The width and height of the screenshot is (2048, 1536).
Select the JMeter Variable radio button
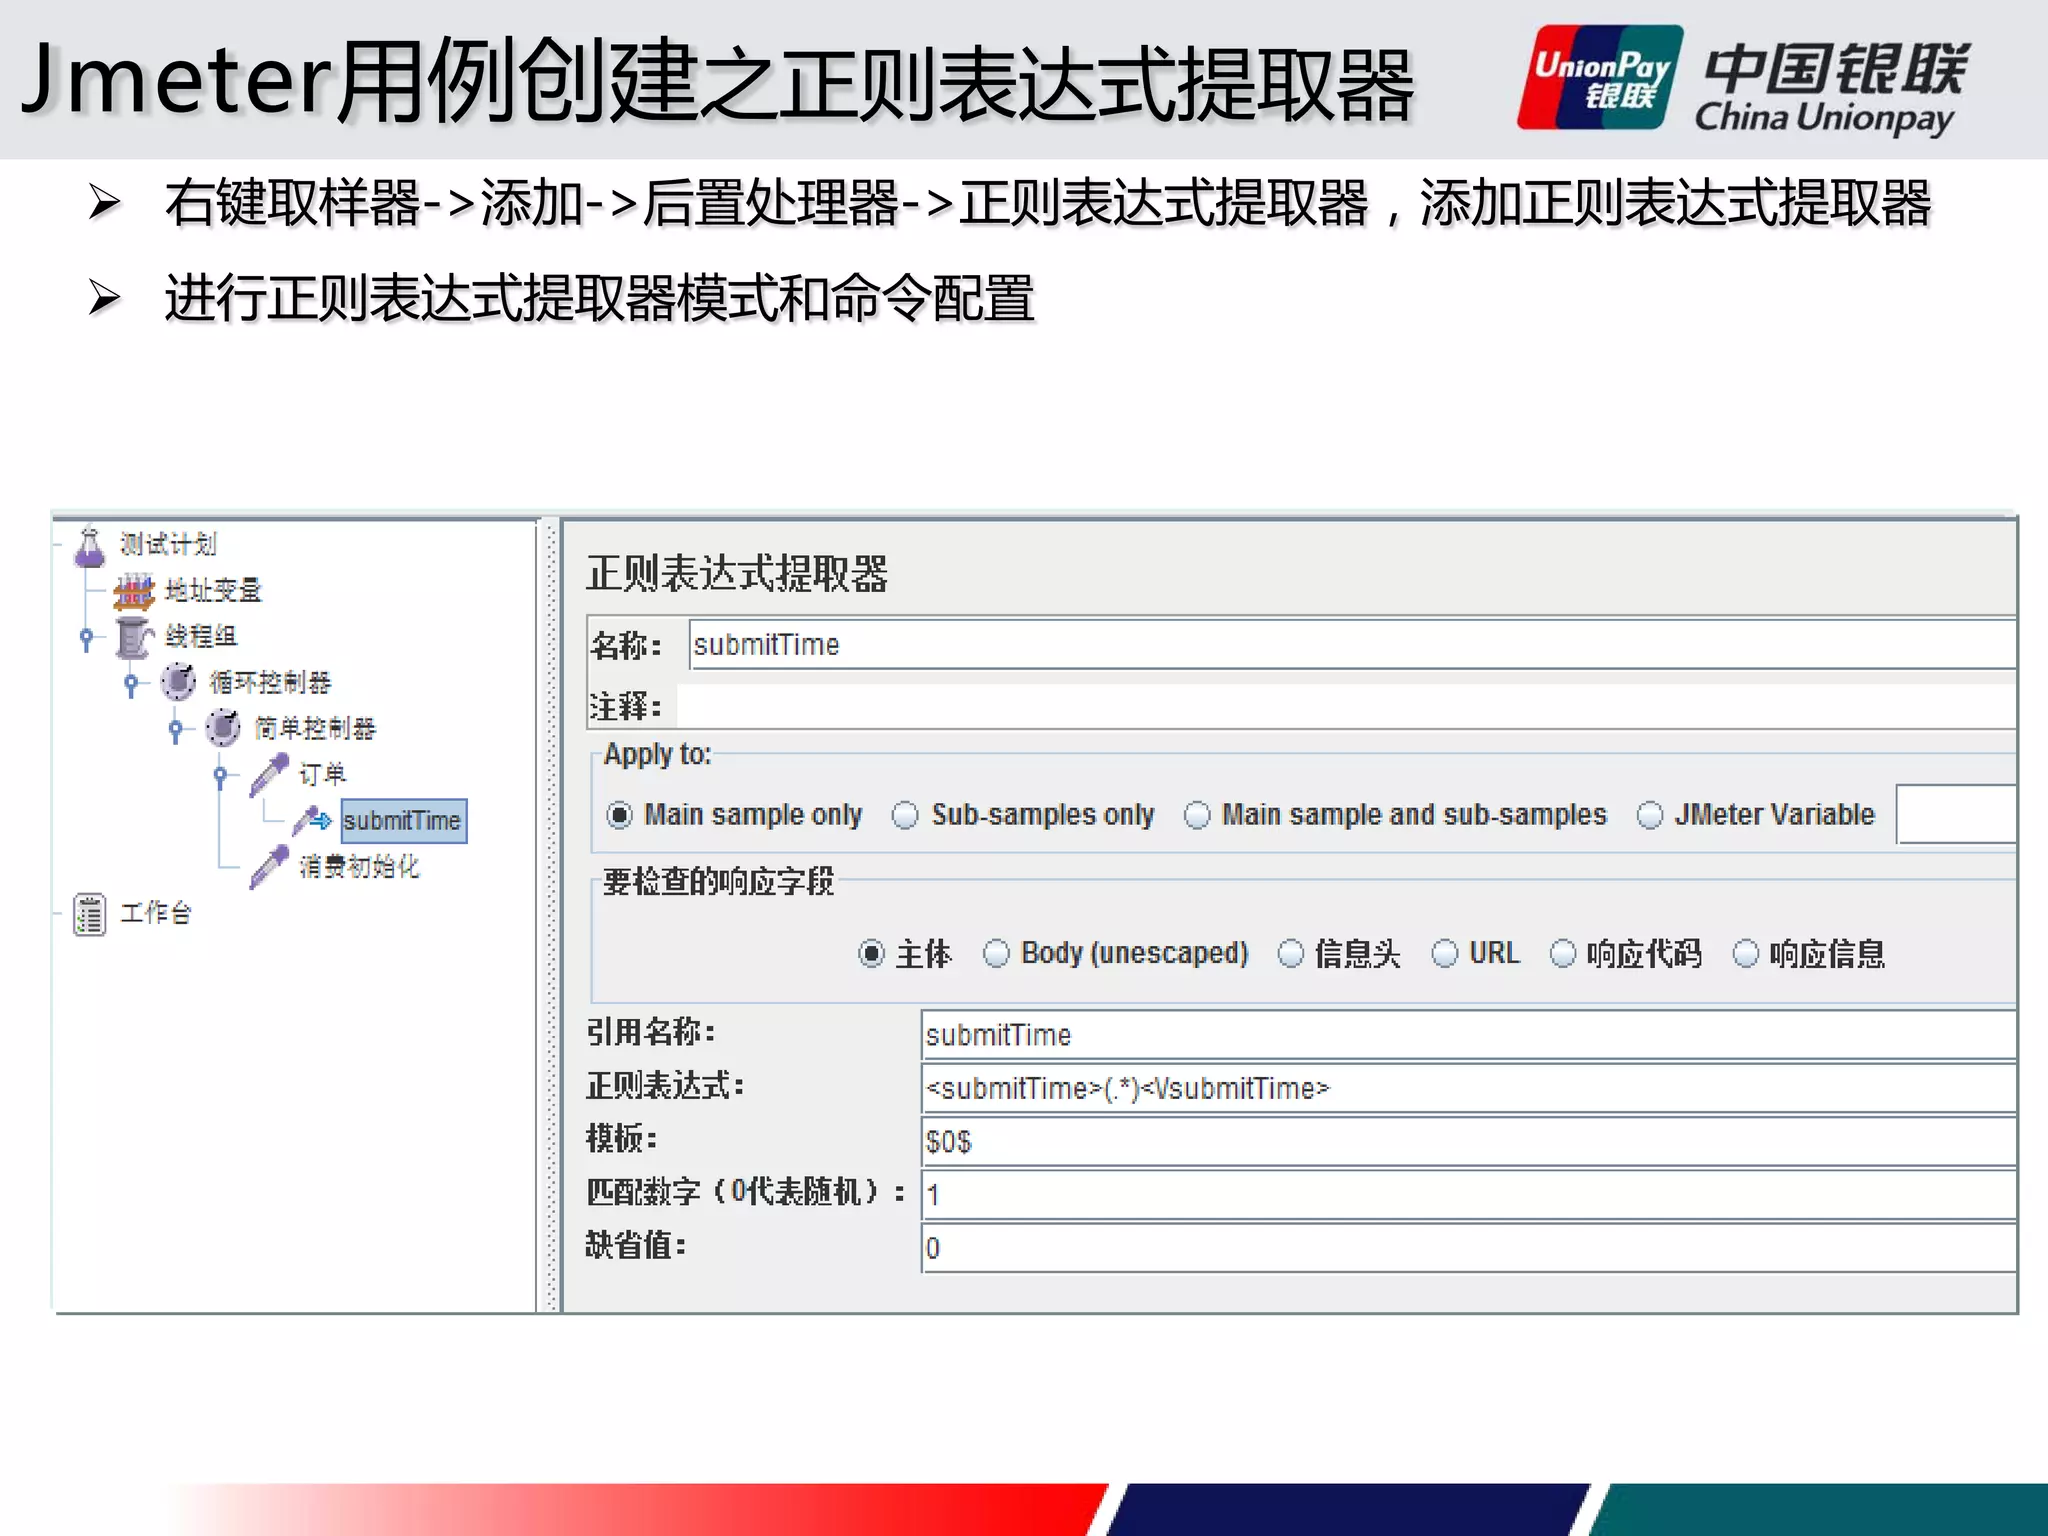click(1650, 815)
